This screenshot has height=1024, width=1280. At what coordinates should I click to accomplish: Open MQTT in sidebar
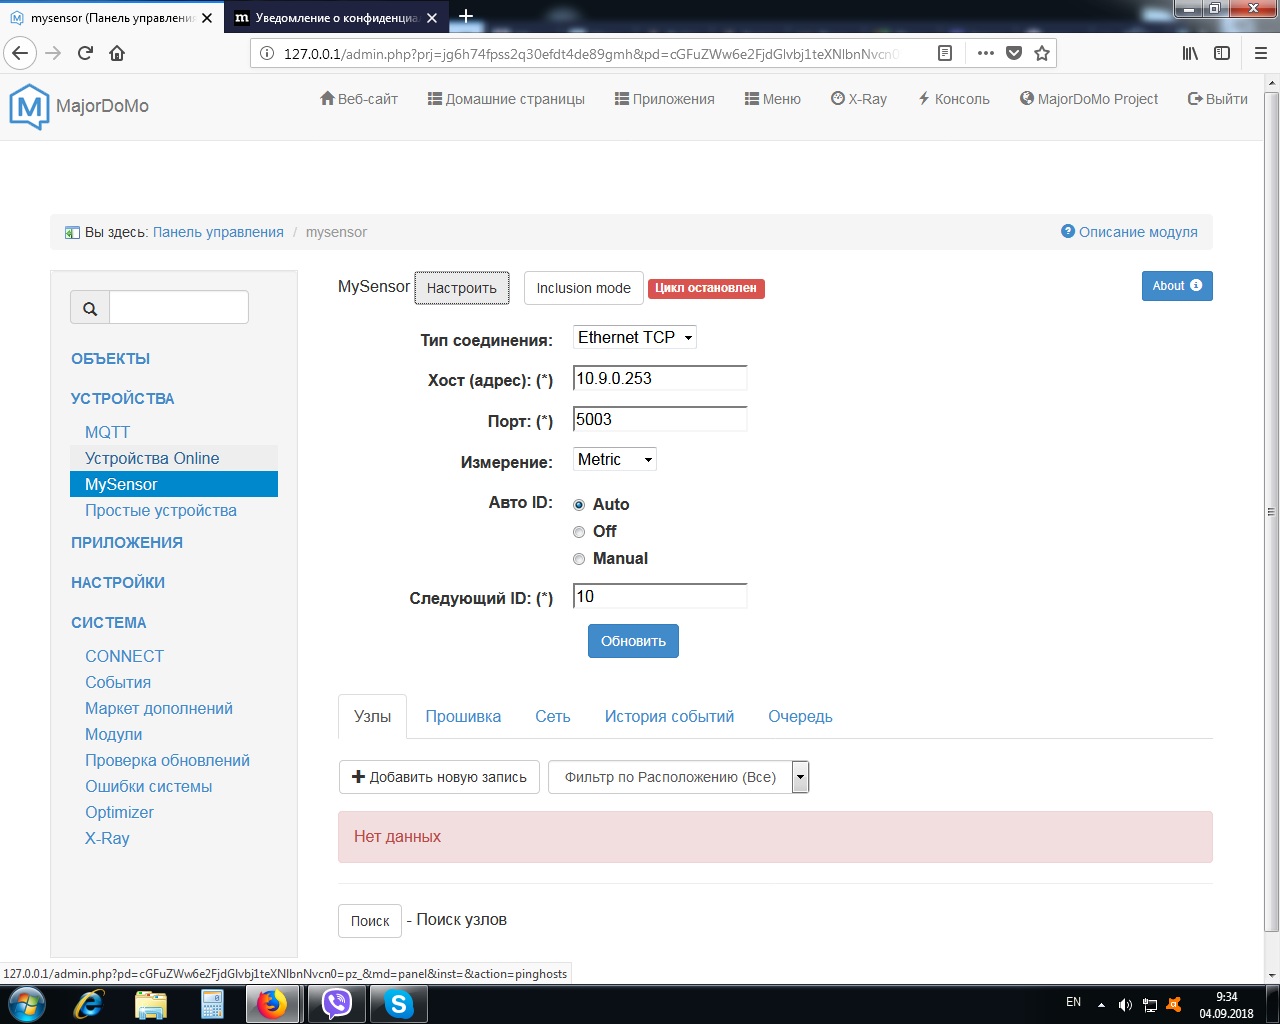pyautogui.click(x=107, y=432)
